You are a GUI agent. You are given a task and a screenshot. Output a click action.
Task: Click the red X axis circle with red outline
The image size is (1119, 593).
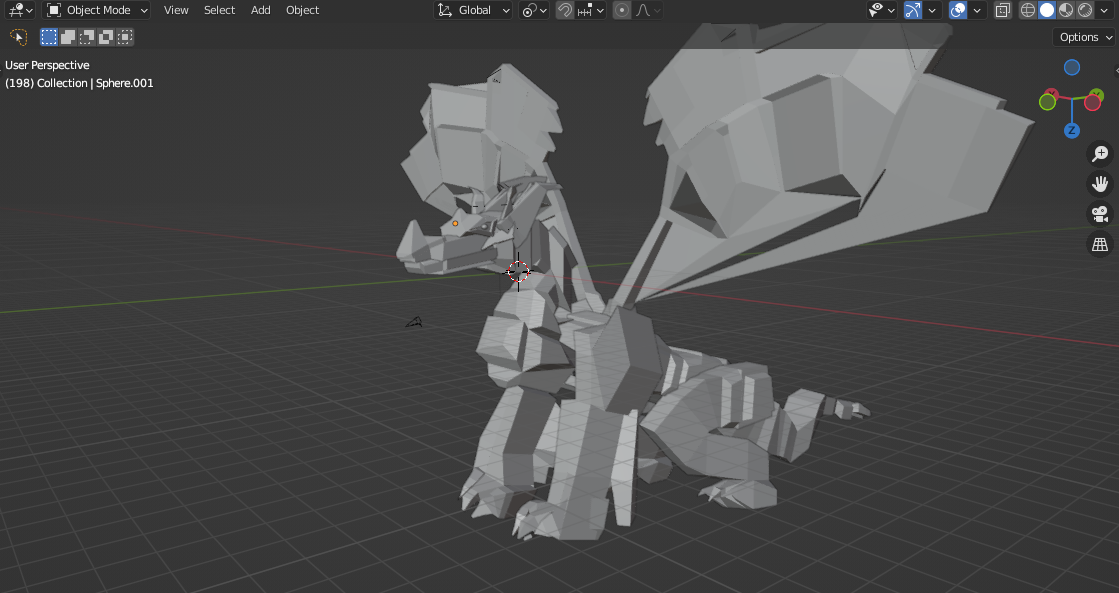pyautogui.click(x=1093, y=103)
